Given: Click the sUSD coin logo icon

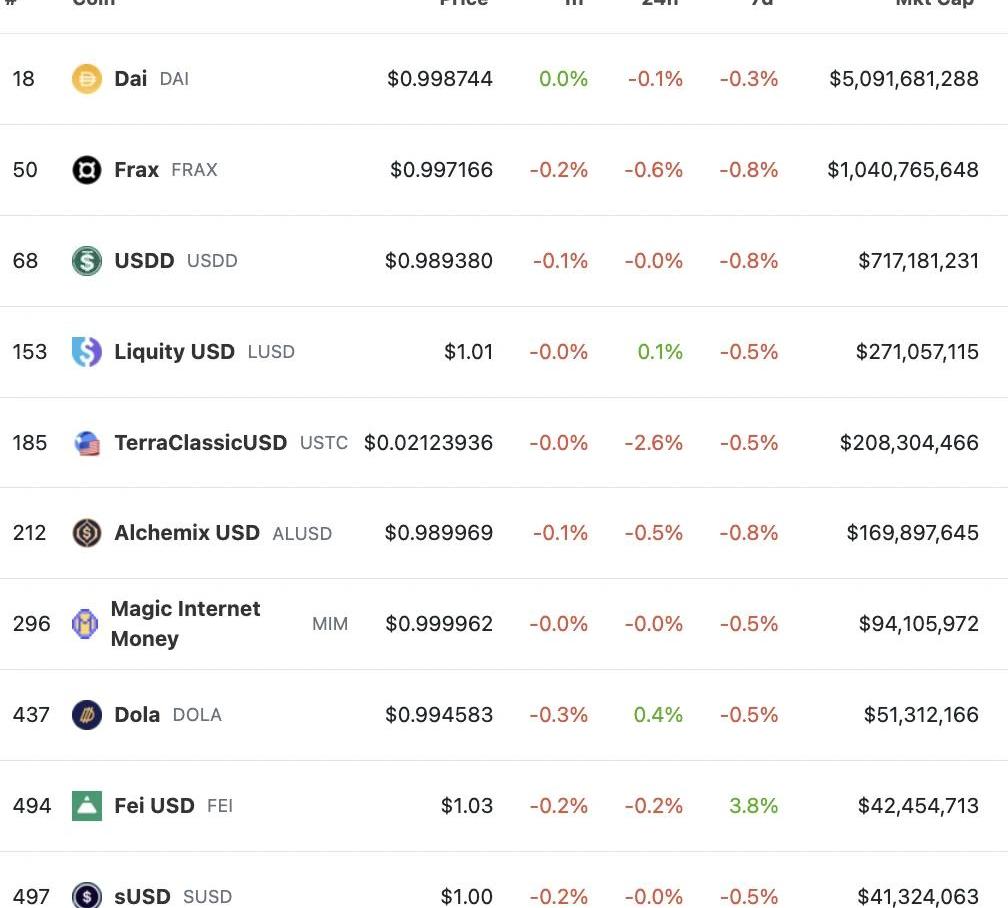Looking at the screenshot, I should click(x=87, y=895).
